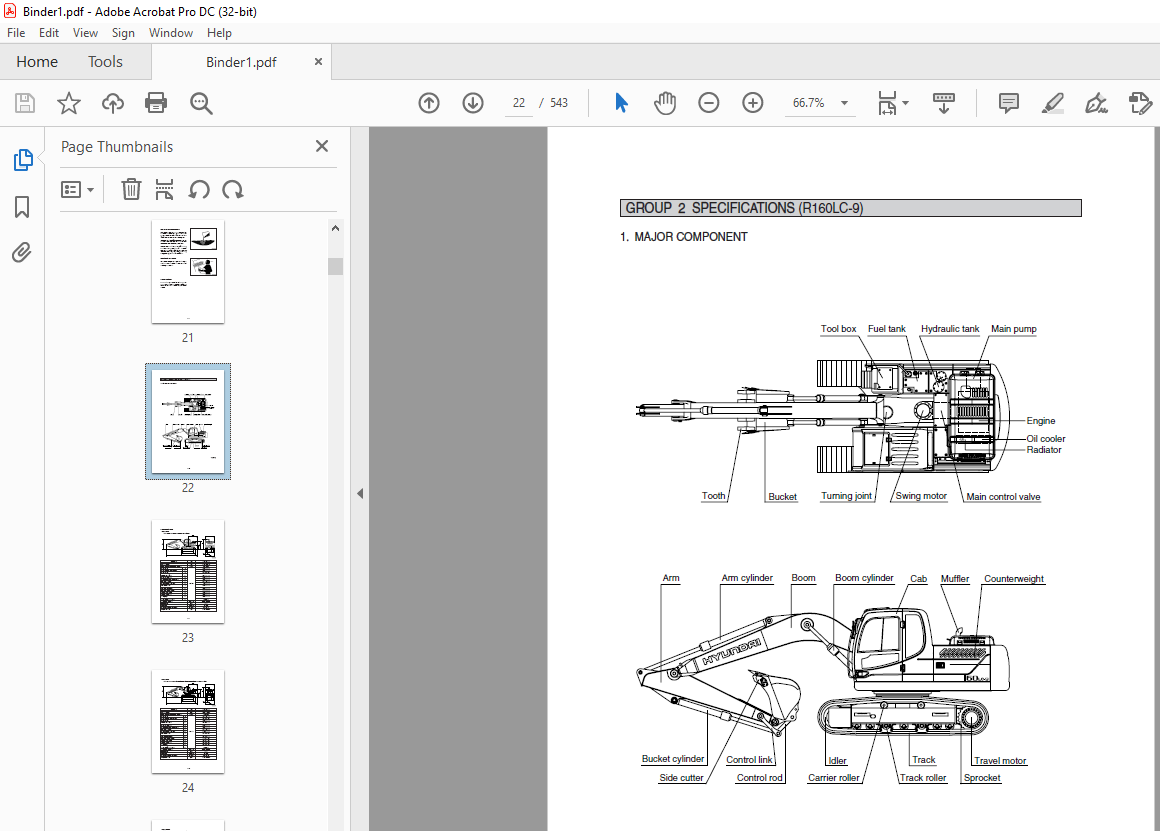
Task: Delete the selected page thumbnail
Action: click(x=131, y=189)
